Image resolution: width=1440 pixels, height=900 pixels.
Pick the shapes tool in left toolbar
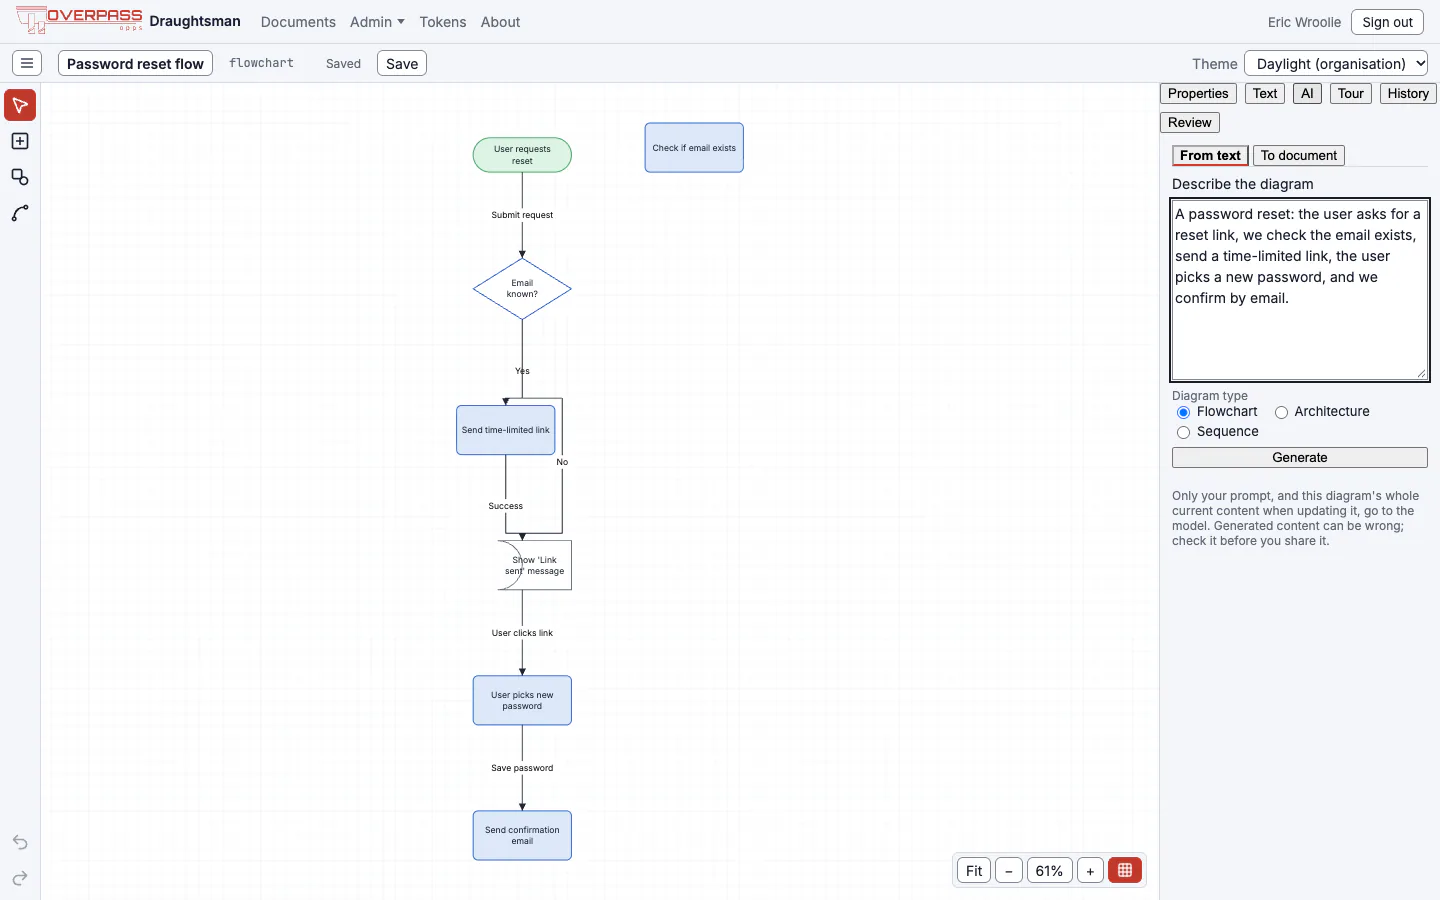pos(20,177)
